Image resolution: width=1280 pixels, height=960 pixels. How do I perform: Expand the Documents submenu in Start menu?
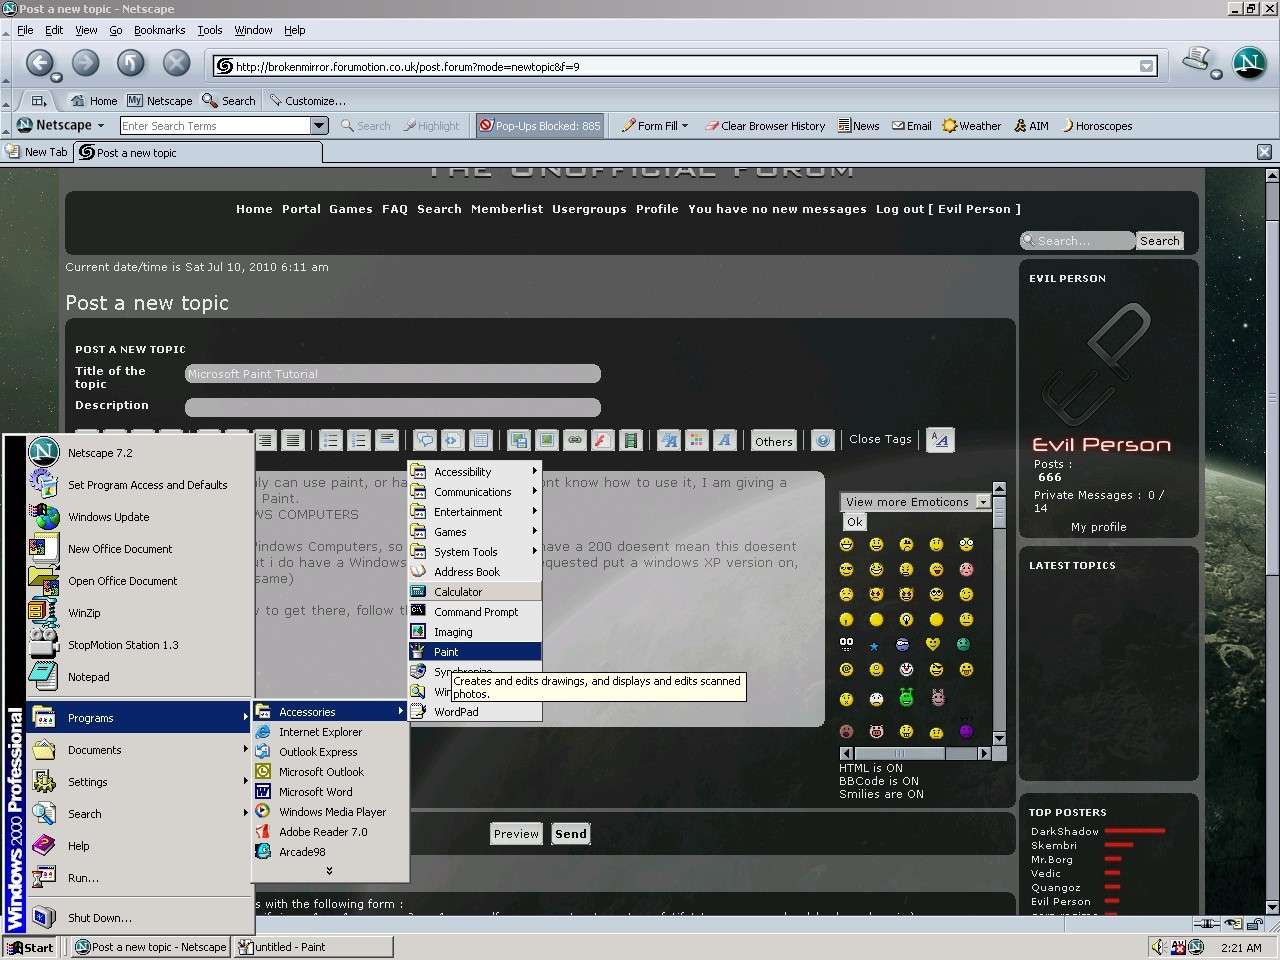click(139, 750)
